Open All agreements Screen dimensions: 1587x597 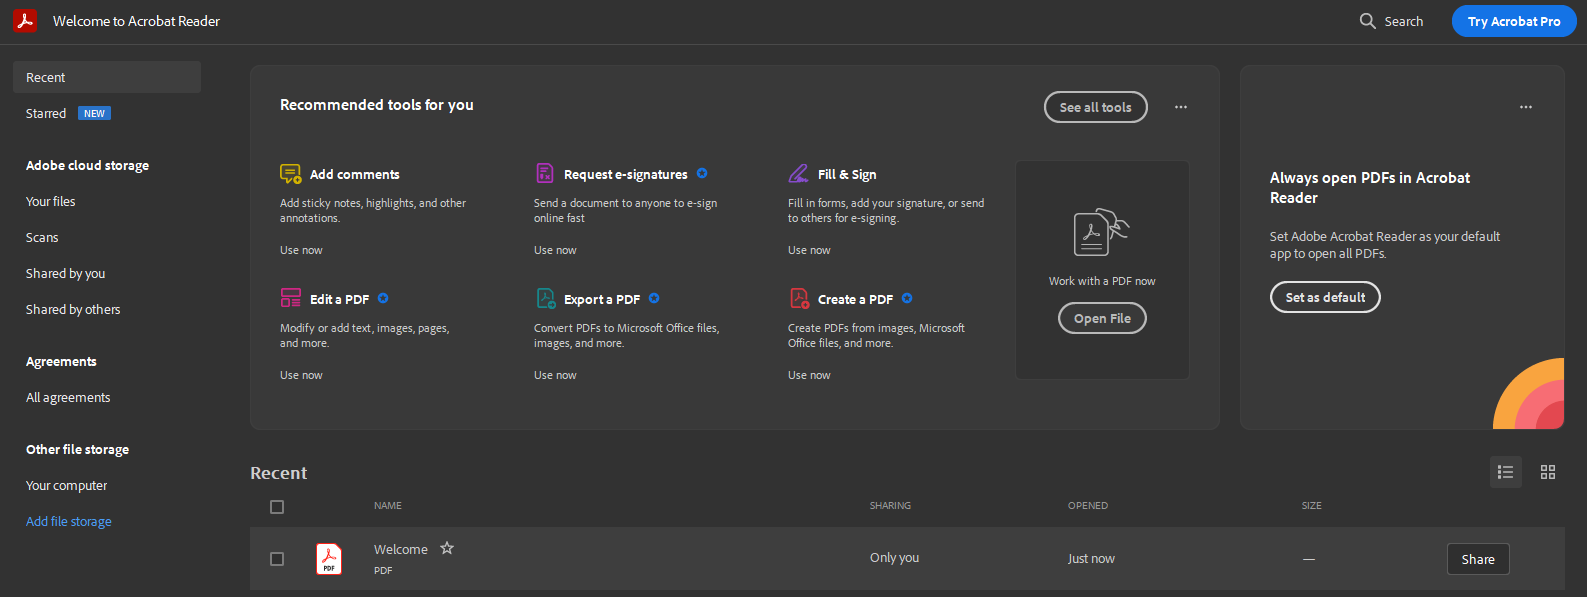pos(68,397)
